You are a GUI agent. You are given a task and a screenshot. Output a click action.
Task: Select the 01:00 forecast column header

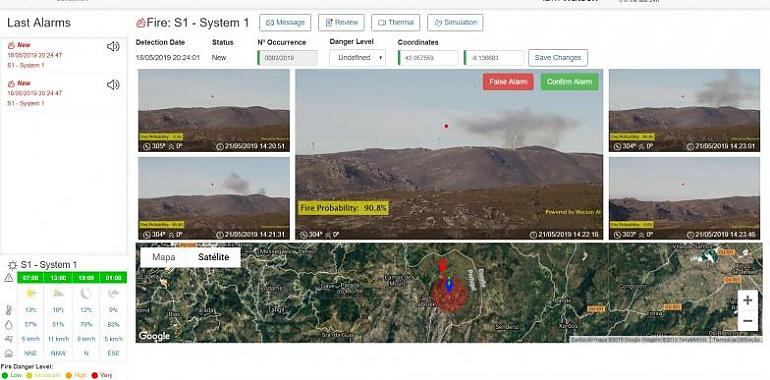(x=113, y=278)
